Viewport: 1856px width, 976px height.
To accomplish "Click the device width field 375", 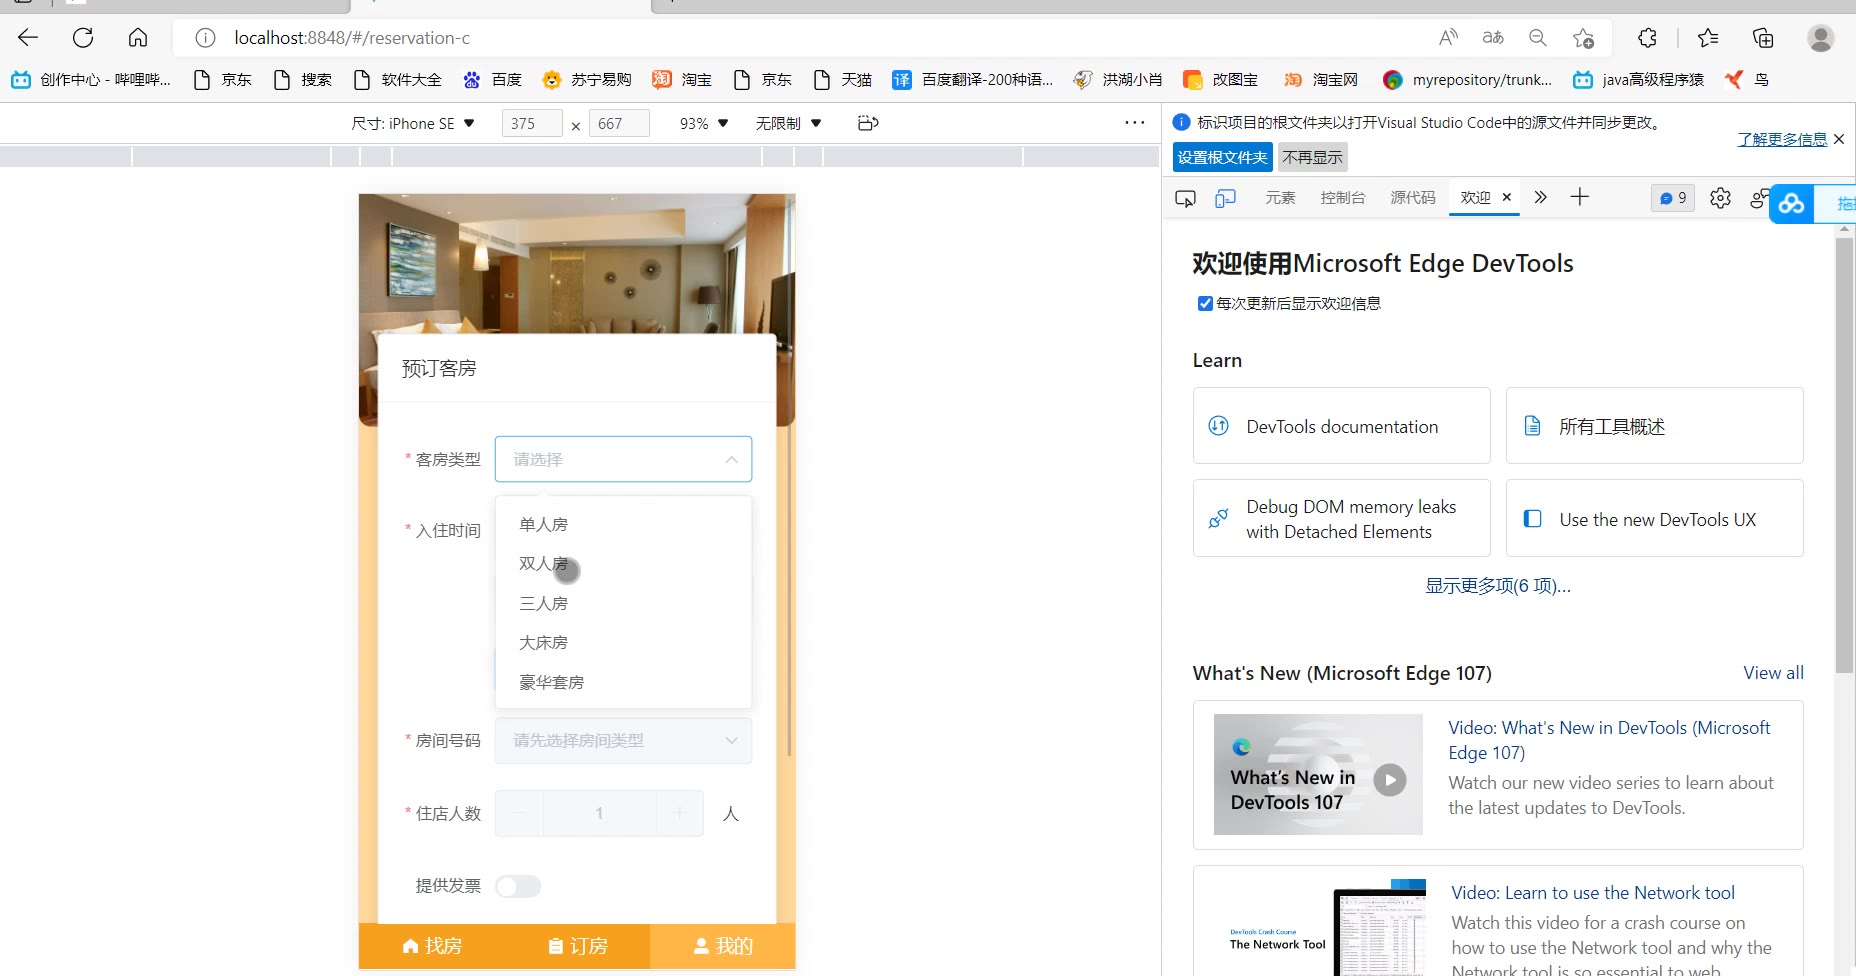I will point(532,123).
